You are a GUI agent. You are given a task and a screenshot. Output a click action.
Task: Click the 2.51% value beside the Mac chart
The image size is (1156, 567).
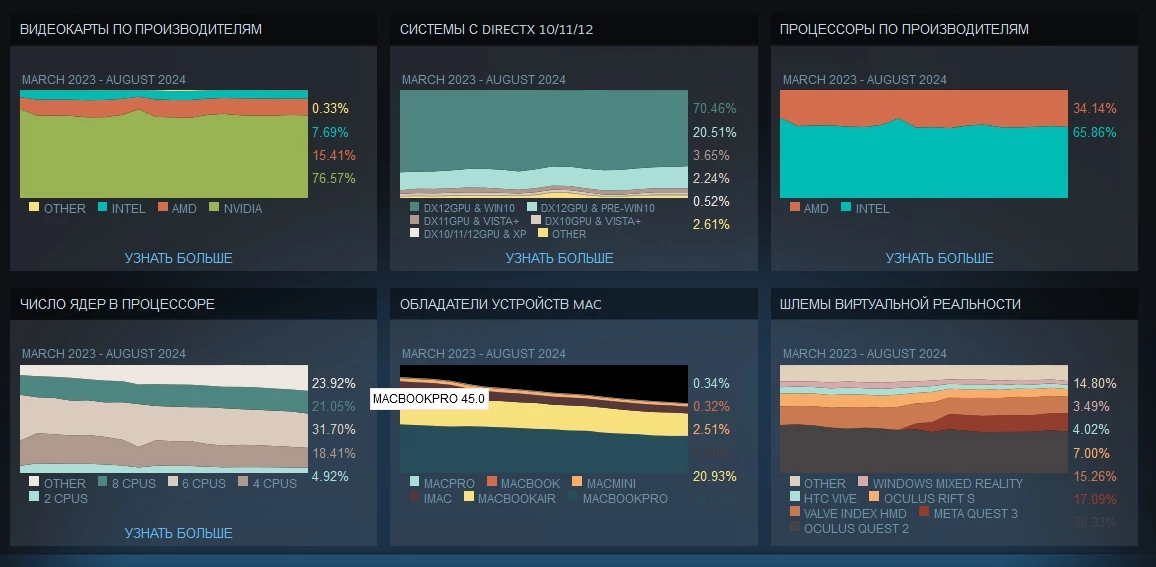coord(711,429)
